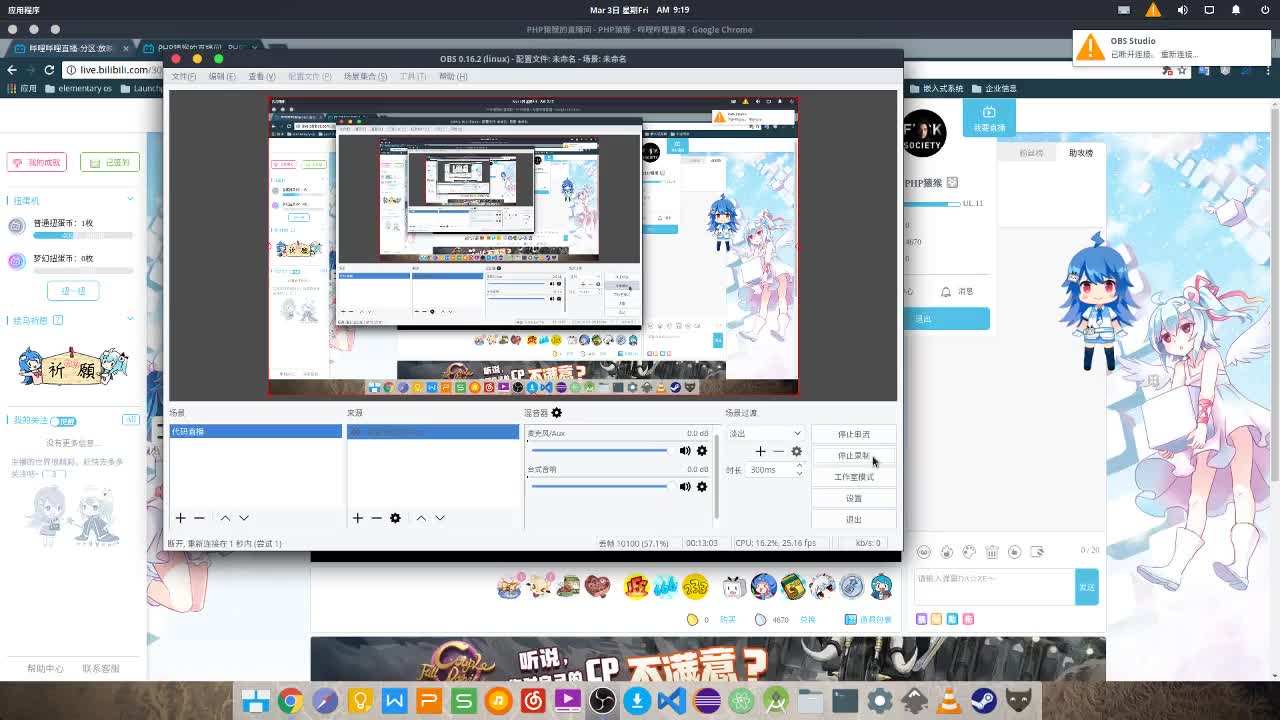
Task: Open the source properties gear icon
Action: click(394, 518)
